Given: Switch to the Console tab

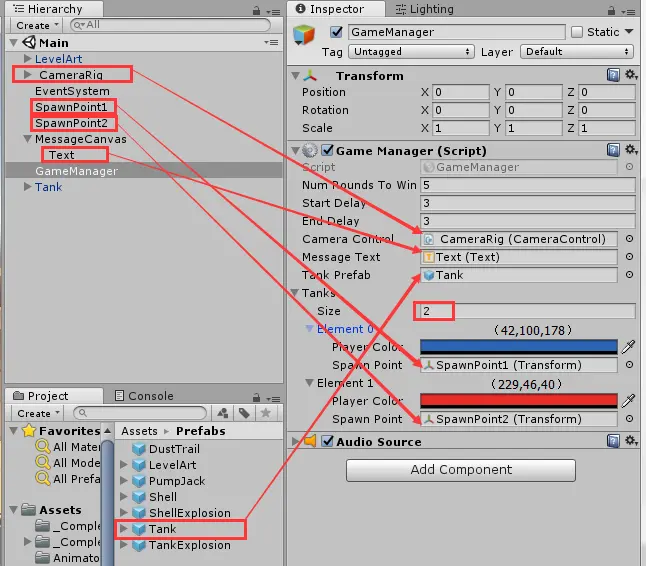Looking at the screenshot, I should 144,396.
